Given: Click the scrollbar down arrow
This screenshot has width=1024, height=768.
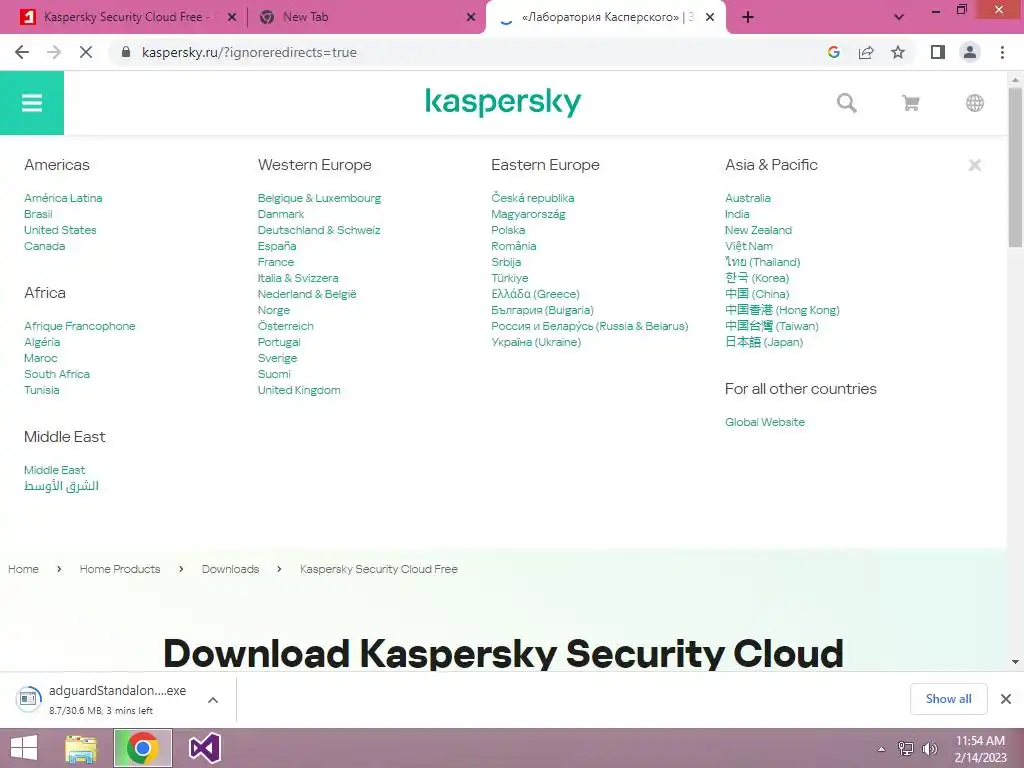Looking at the screenshot, I should tap(1015, 662).
